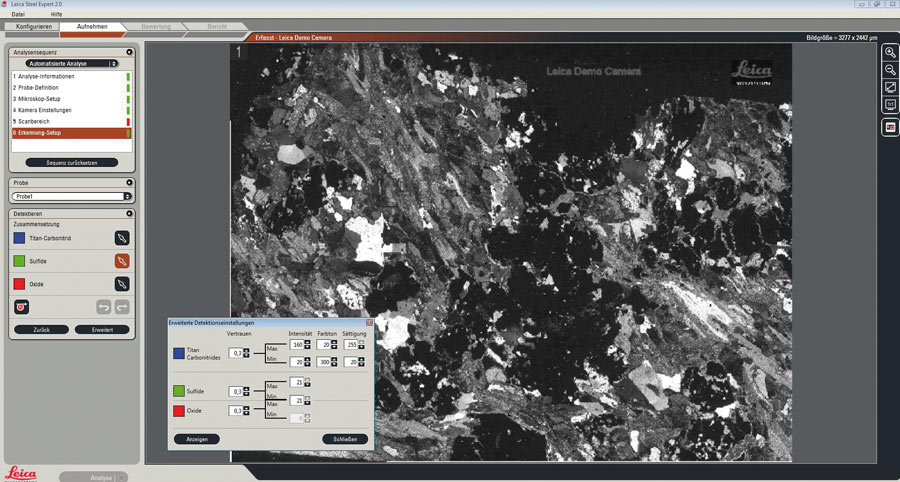Viewport: 900px width, 482px height.
Task: Click the blue Titan Carbonitrides swatch in dialog
Action: click(179, 353)
